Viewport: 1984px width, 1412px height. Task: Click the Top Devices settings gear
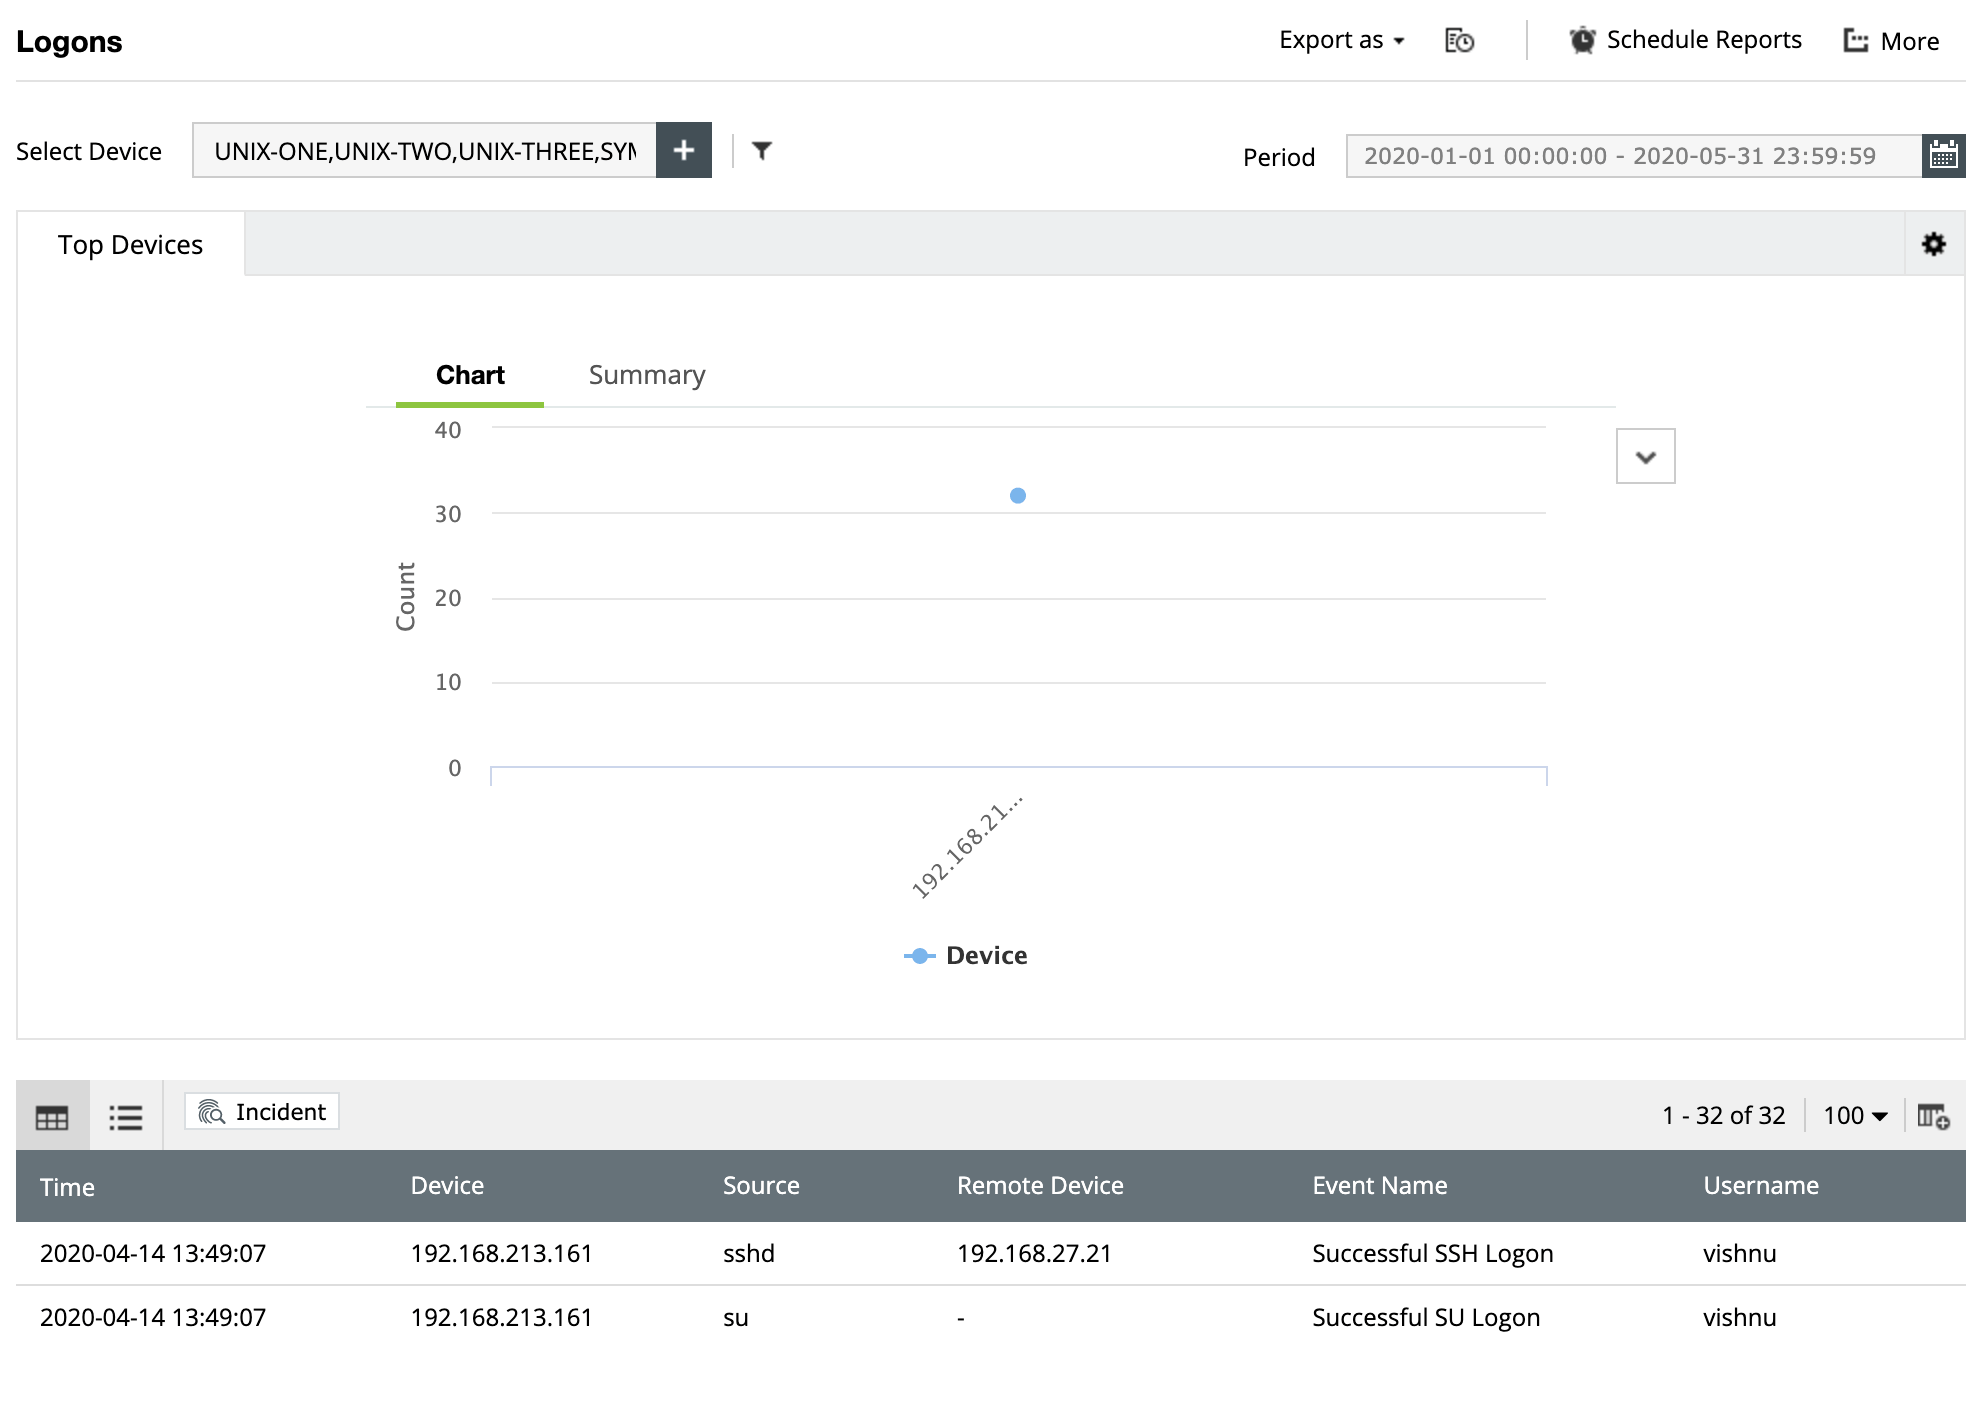click(x=1934, y=244)
